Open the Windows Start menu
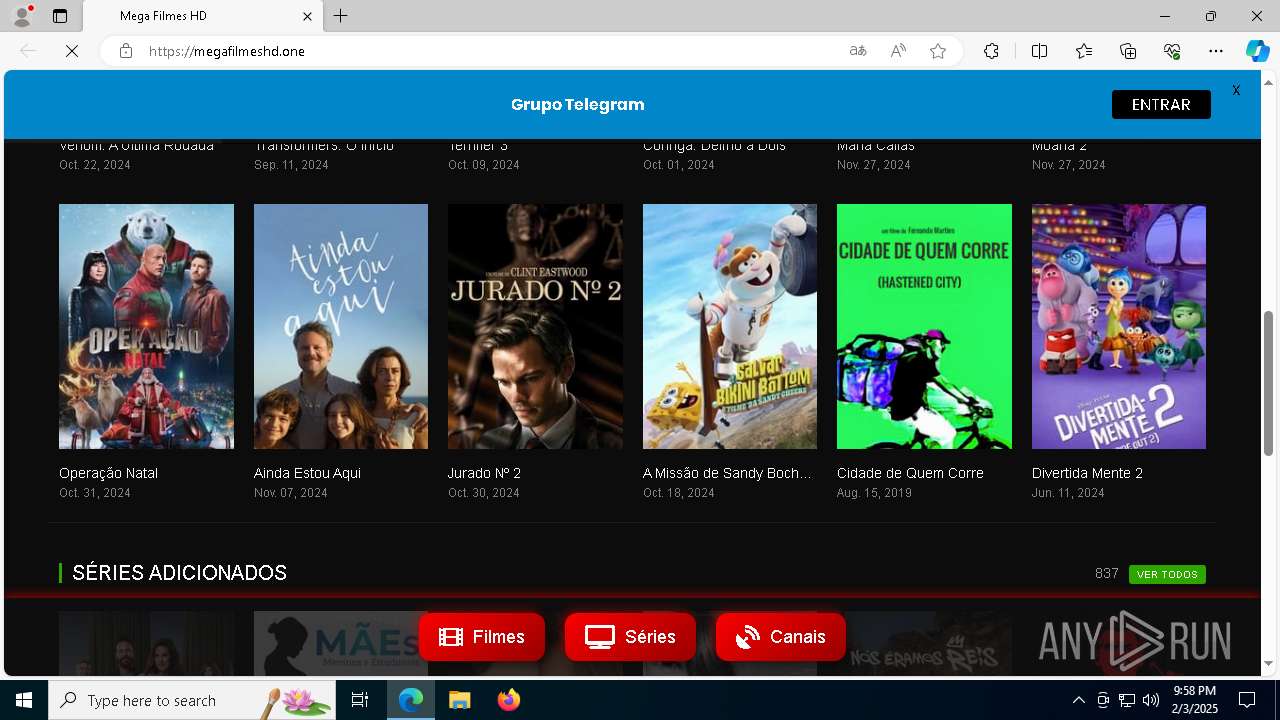The height and width of the screenshot is (720, 1280). [24, 700]
